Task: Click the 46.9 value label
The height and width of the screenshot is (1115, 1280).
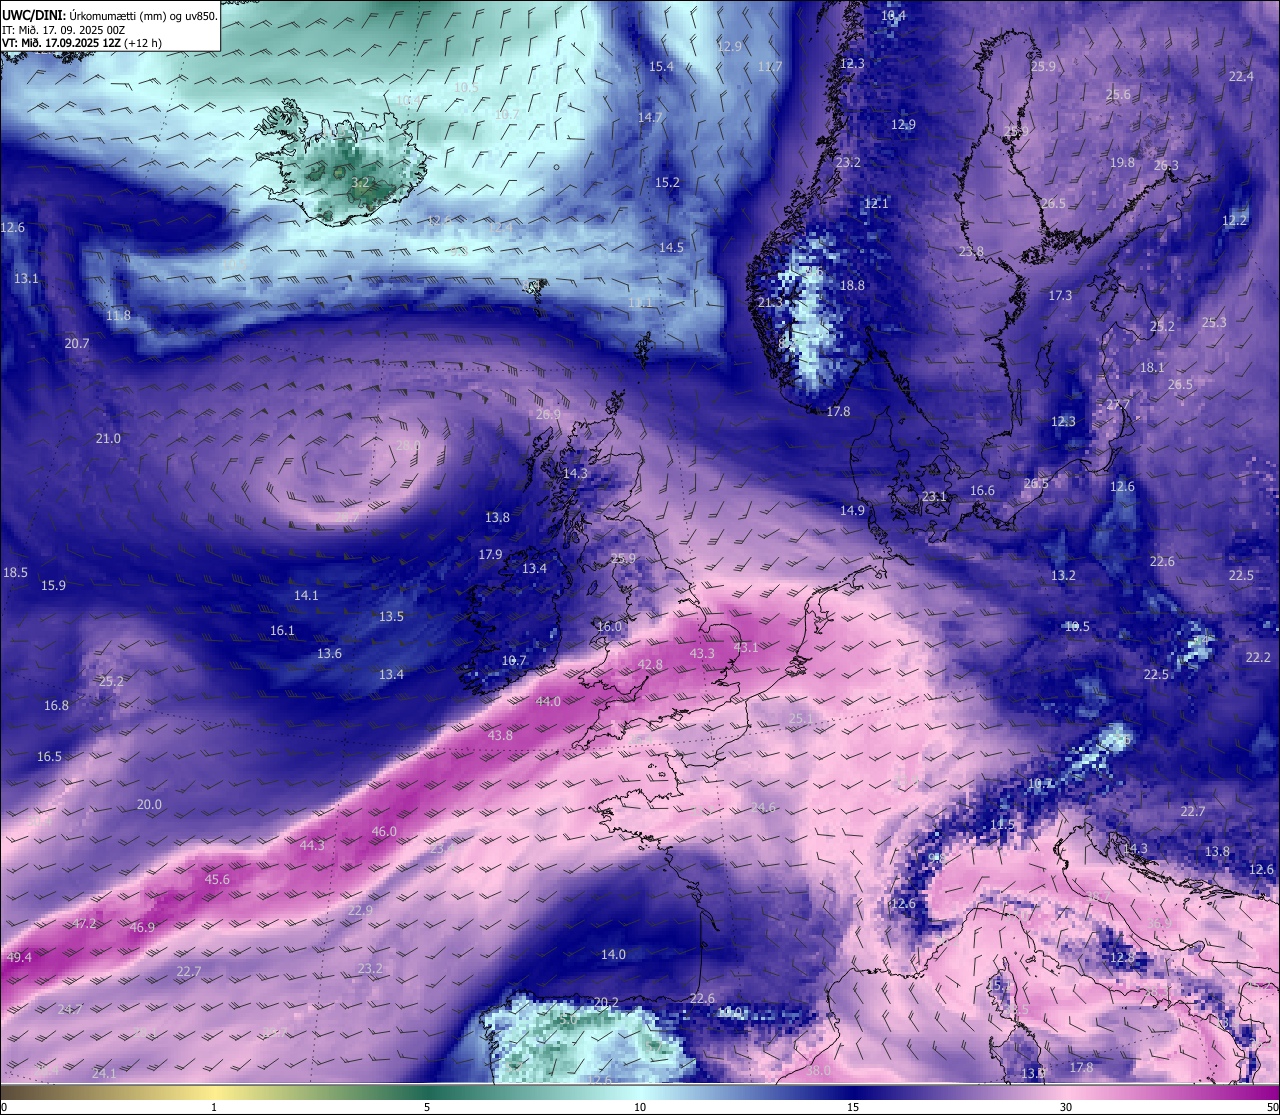Action: click(142, 927)
